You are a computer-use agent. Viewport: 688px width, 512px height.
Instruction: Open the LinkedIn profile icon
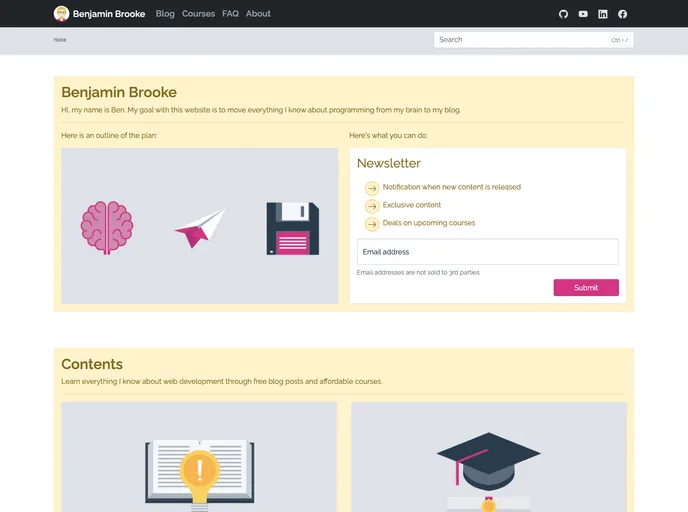pos(603,14)
